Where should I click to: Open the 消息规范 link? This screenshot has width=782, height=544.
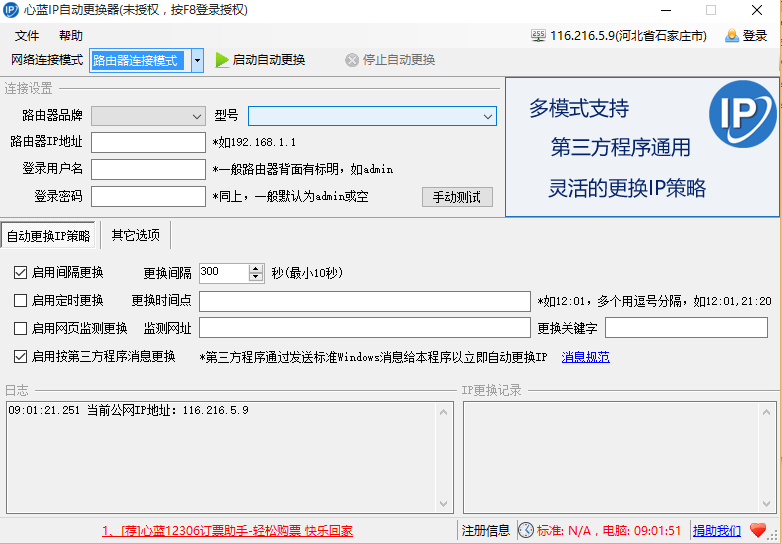pyautogui.click(x=586, y=357)
